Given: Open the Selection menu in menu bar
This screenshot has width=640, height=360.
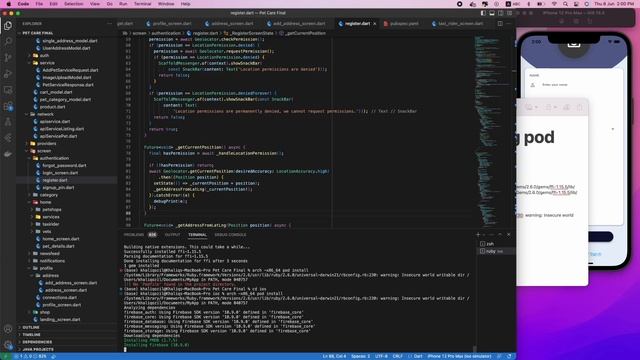Looking at the screenshot, I should click(73, 4).
